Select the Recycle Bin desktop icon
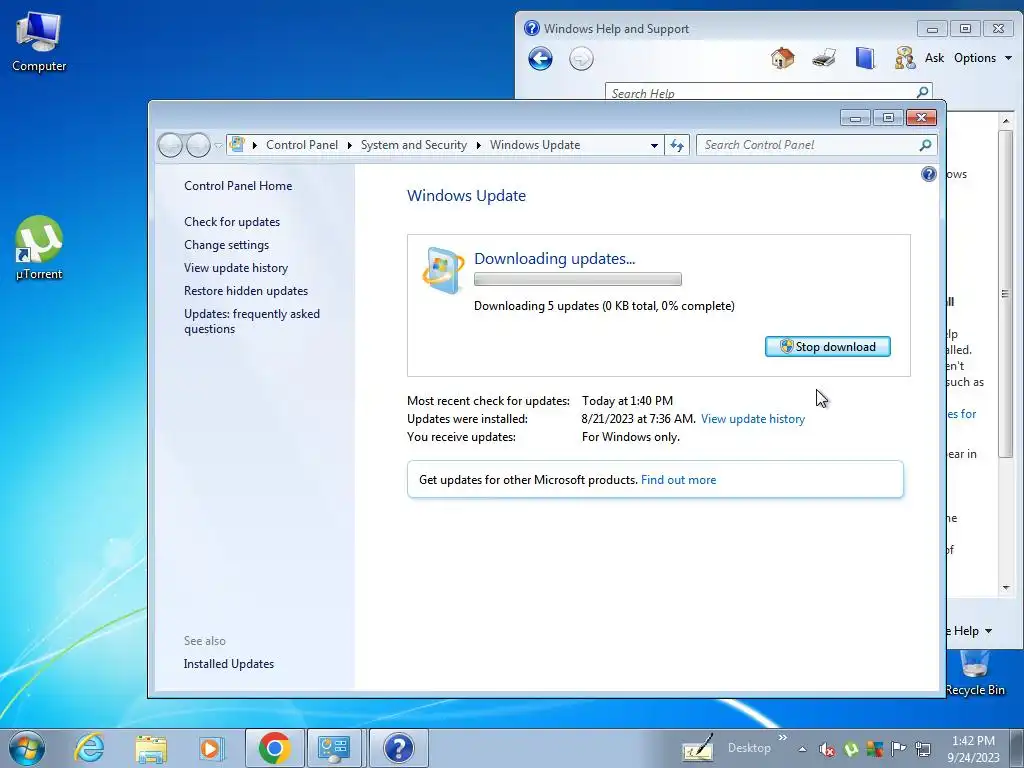This screenshot has height=768, width=1024. (x=975, y=675)
